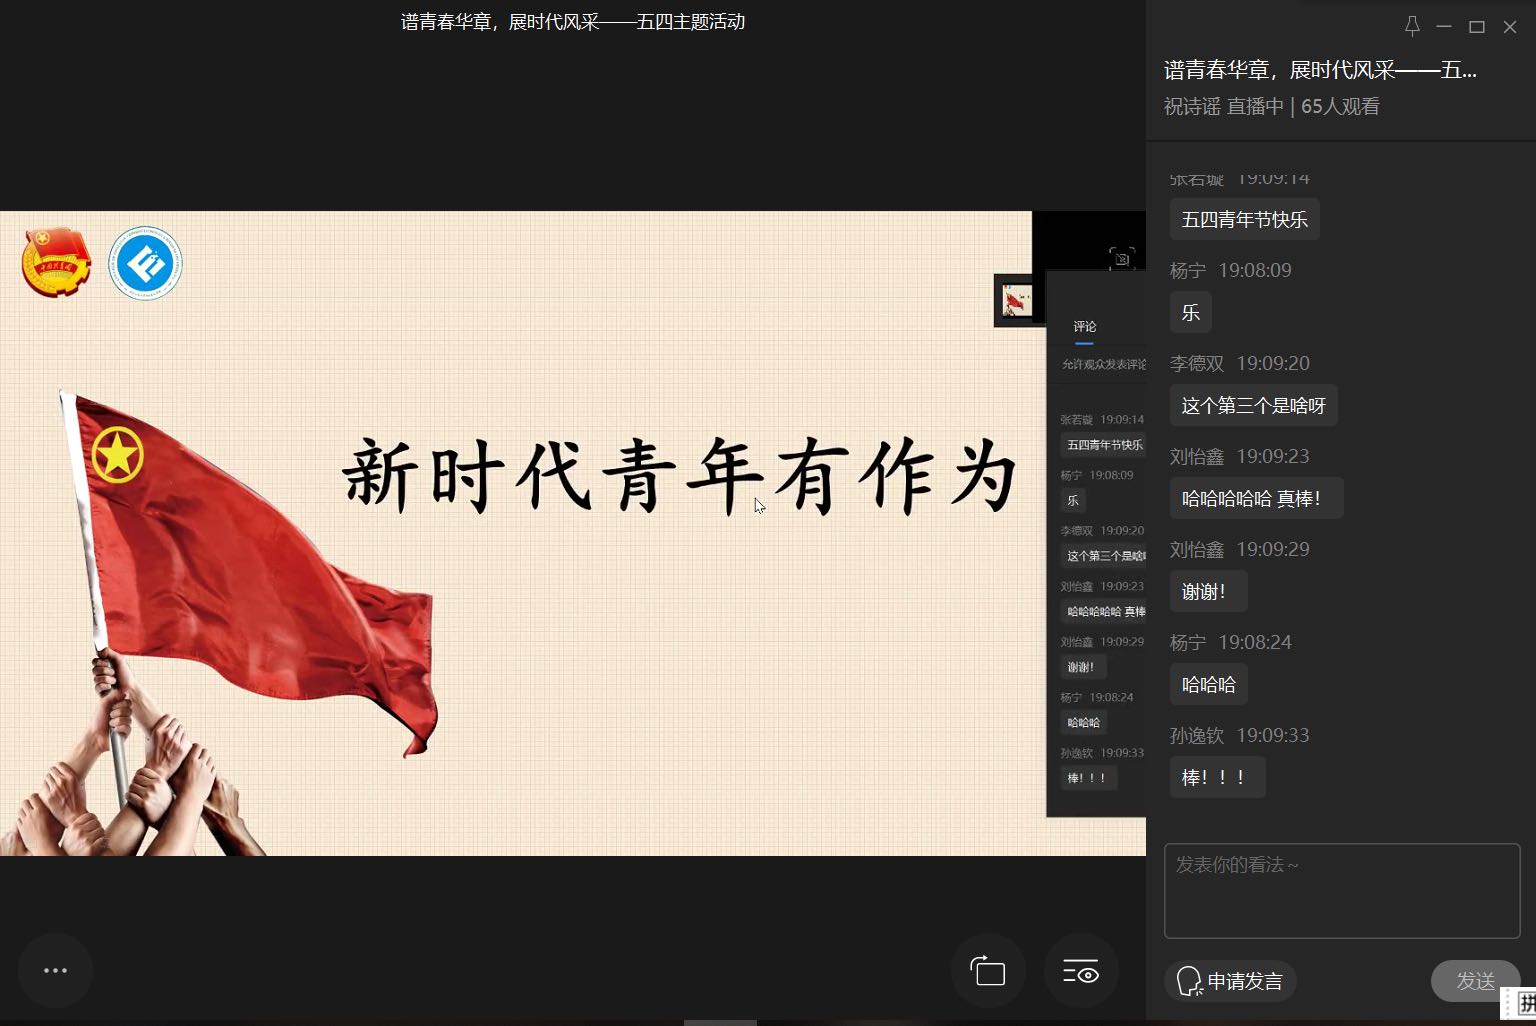Click the message 这个第三个是啥呀

[1253, 406]
